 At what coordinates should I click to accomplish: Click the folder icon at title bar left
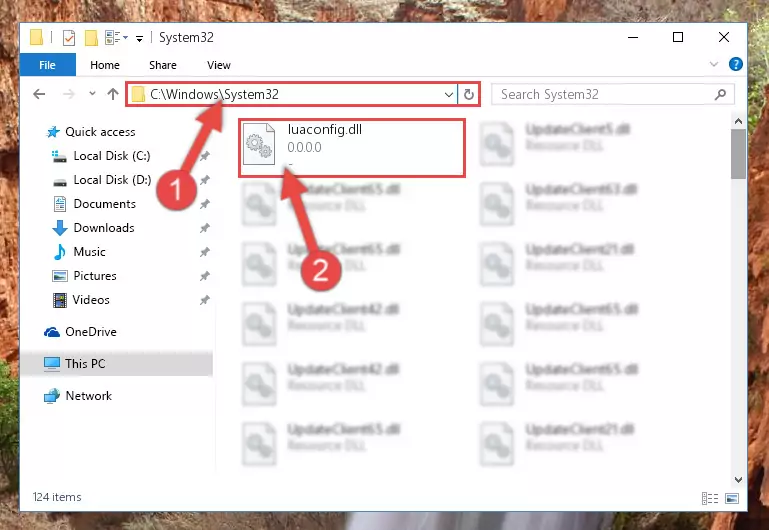point(37,37)
